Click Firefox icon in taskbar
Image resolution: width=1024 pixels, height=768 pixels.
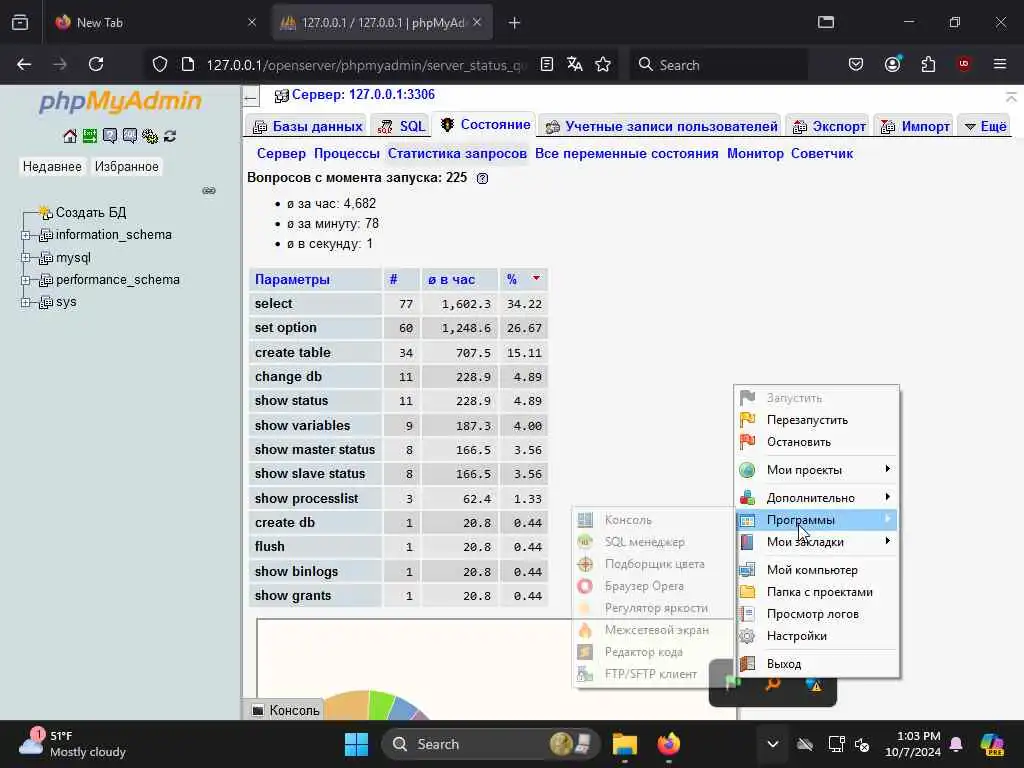[668, 744]
